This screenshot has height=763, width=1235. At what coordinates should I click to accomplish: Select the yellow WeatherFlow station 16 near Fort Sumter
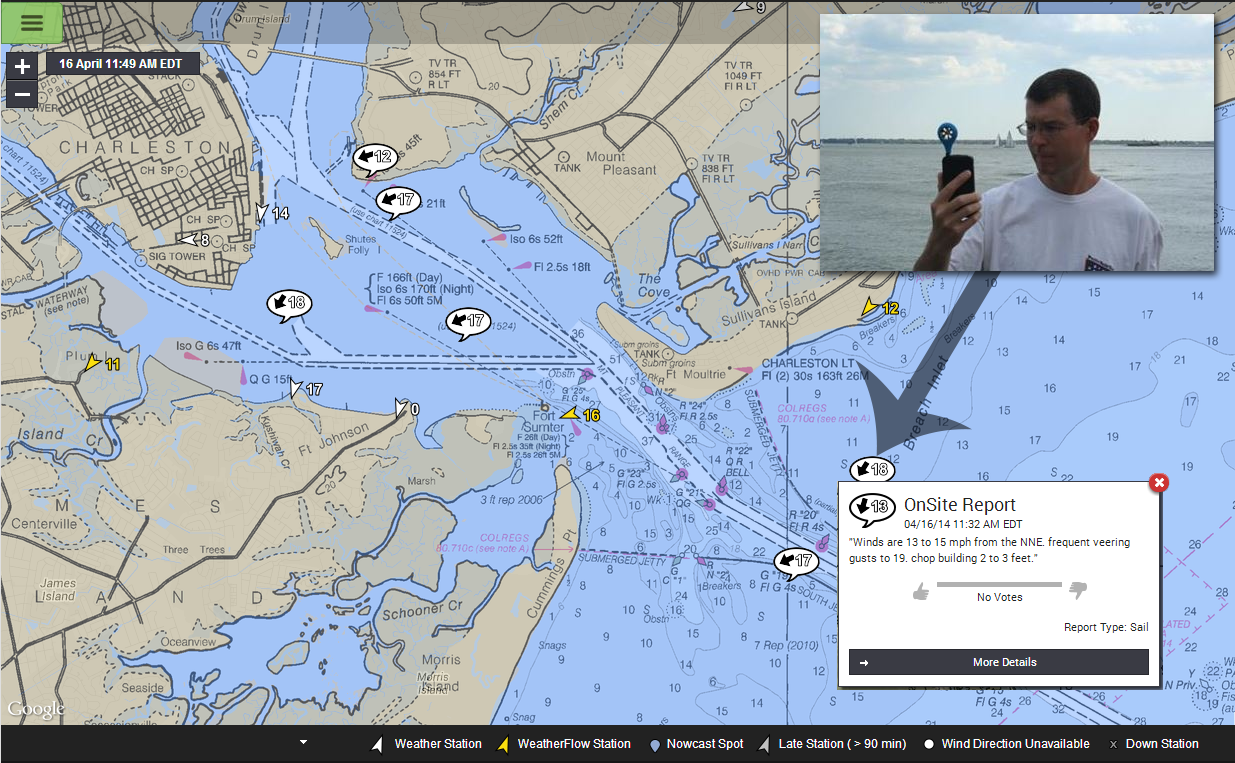(x=579, y=414)
